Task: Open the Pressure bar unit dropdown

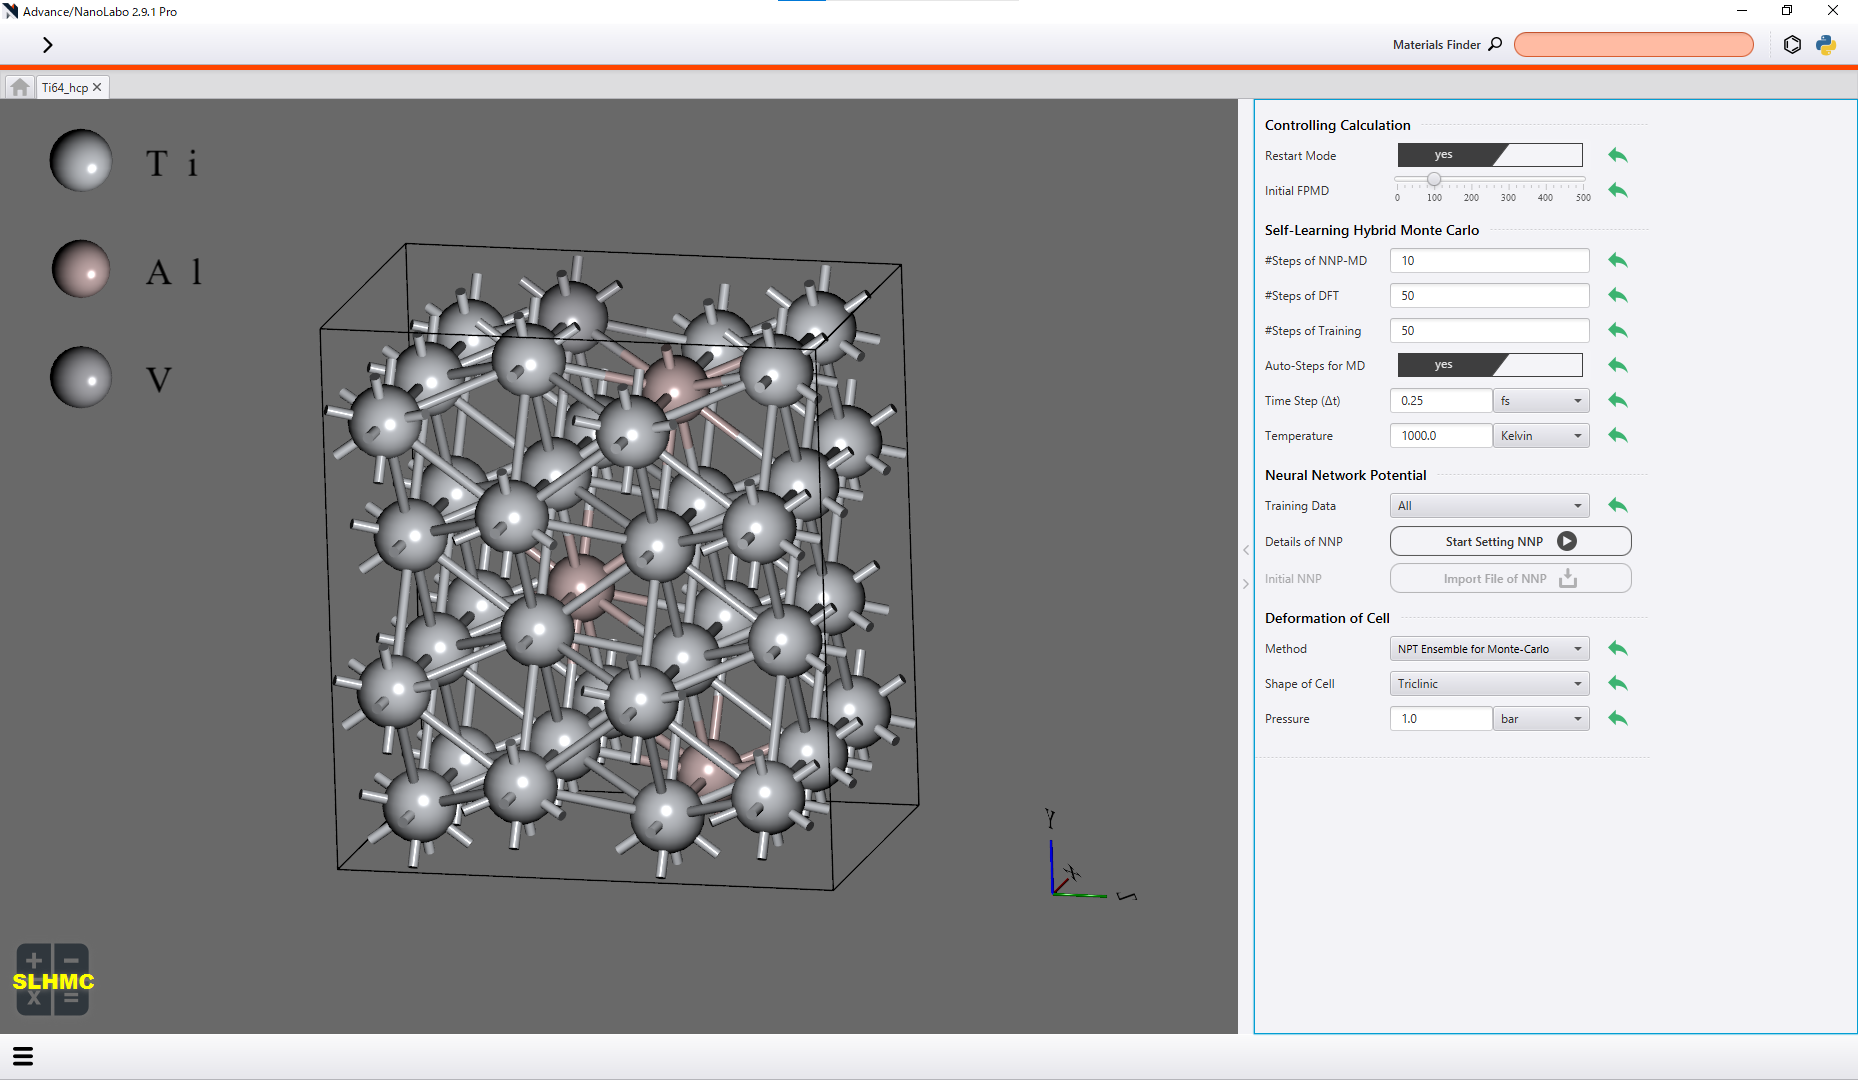Action: pyautogui.click(x=1541, y=718)
